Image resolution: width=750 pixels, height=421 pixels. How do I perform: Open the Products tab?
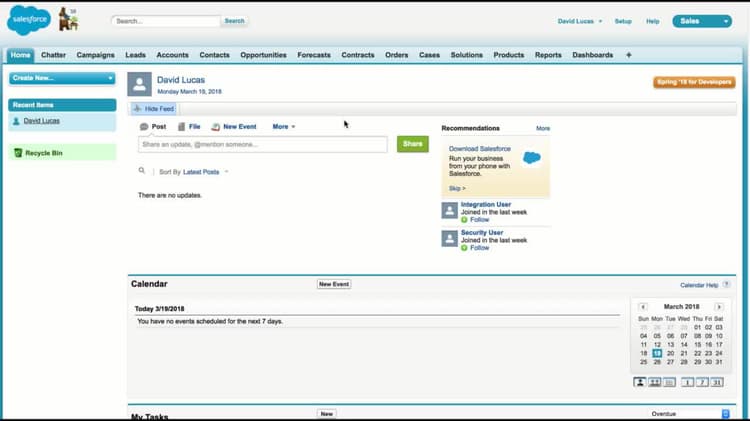(x=508, y=55)
